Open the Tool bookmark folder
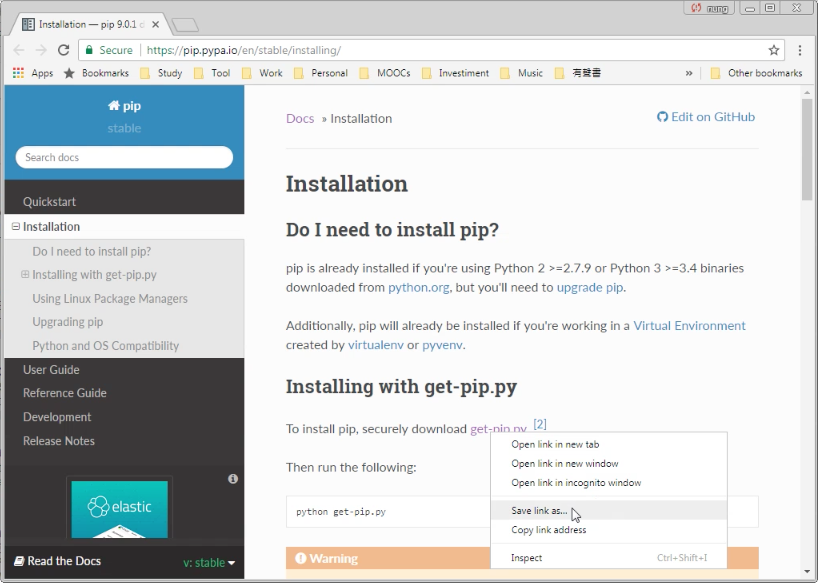This screenshot has width=818, height=583. click(x=212, y=73)
